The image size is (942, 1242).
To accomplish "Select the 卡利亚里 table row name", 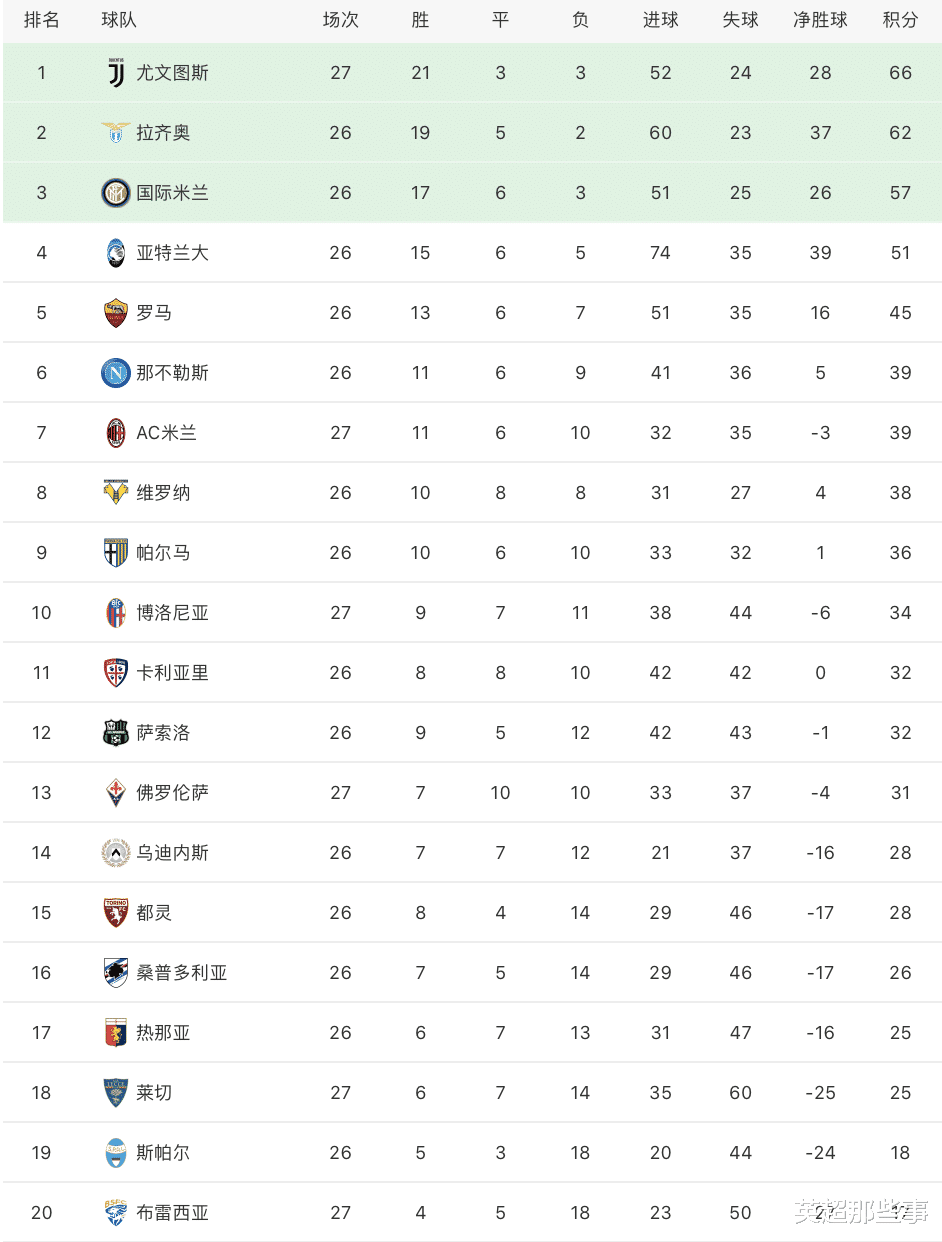I will click(x=172, y=673).
